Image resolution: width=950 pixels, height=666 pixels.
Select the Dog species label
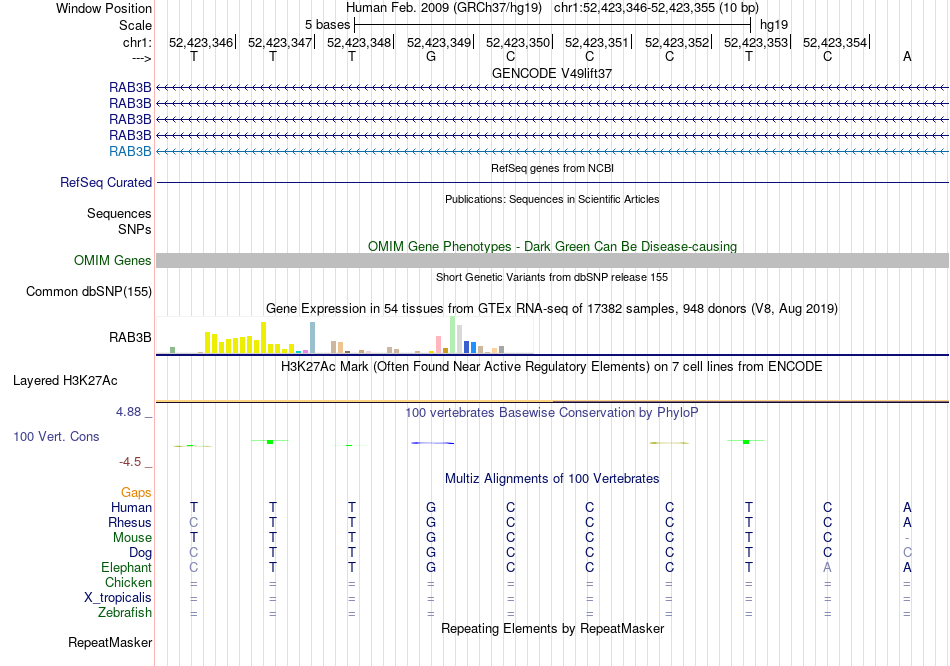pos(141,553)
